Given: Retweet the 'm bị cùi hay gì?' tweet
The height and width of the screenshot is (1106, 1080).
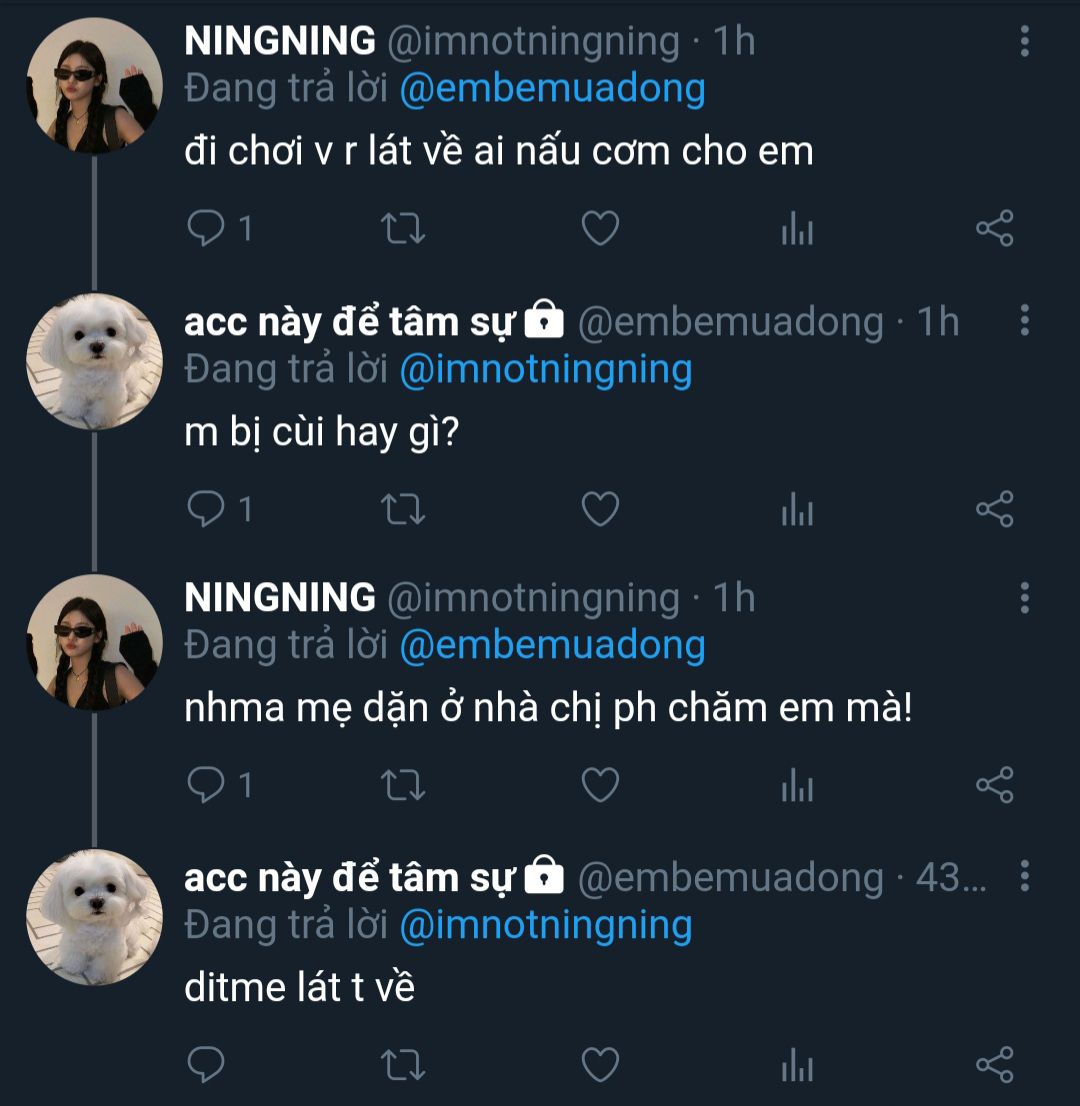Looking at the screenshot, I should [x=405, y=509].
